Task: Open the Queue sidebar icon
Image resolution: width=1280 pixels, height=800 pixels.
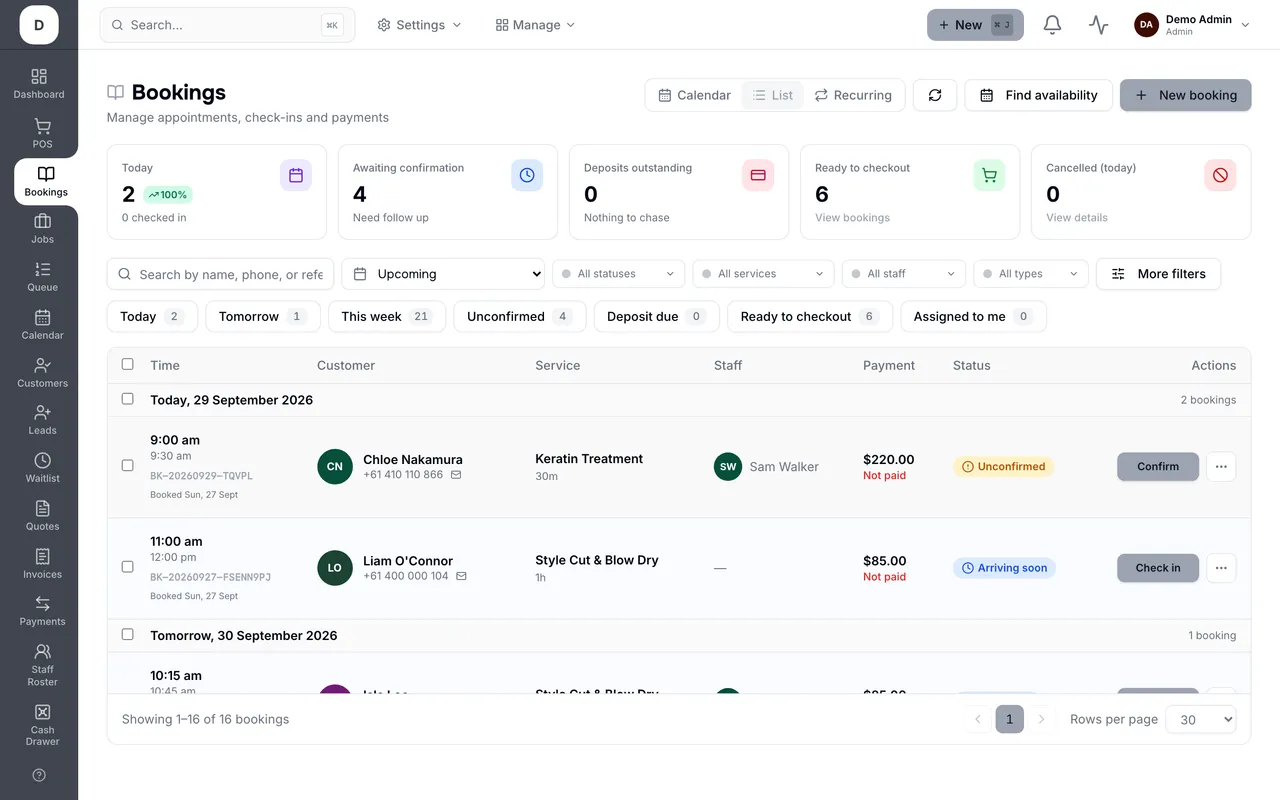Action: pyautogui.click(x=42, y=277)
